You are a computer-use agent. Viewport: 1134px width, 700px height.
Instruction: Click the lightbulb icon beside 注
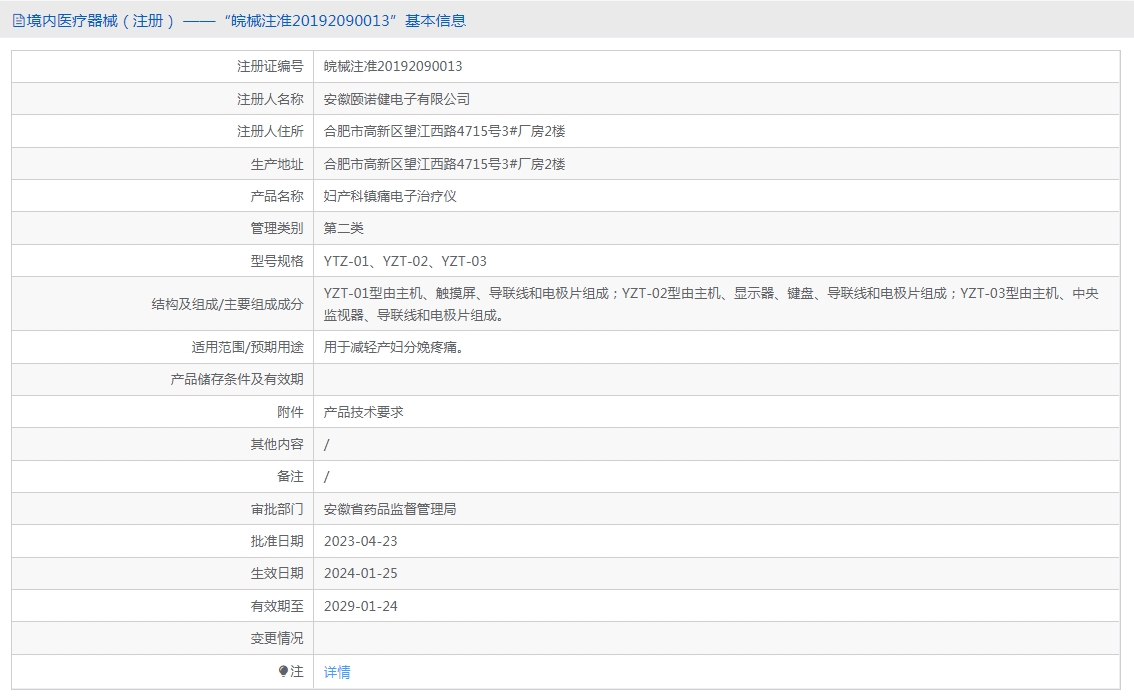tap(284, 671)
